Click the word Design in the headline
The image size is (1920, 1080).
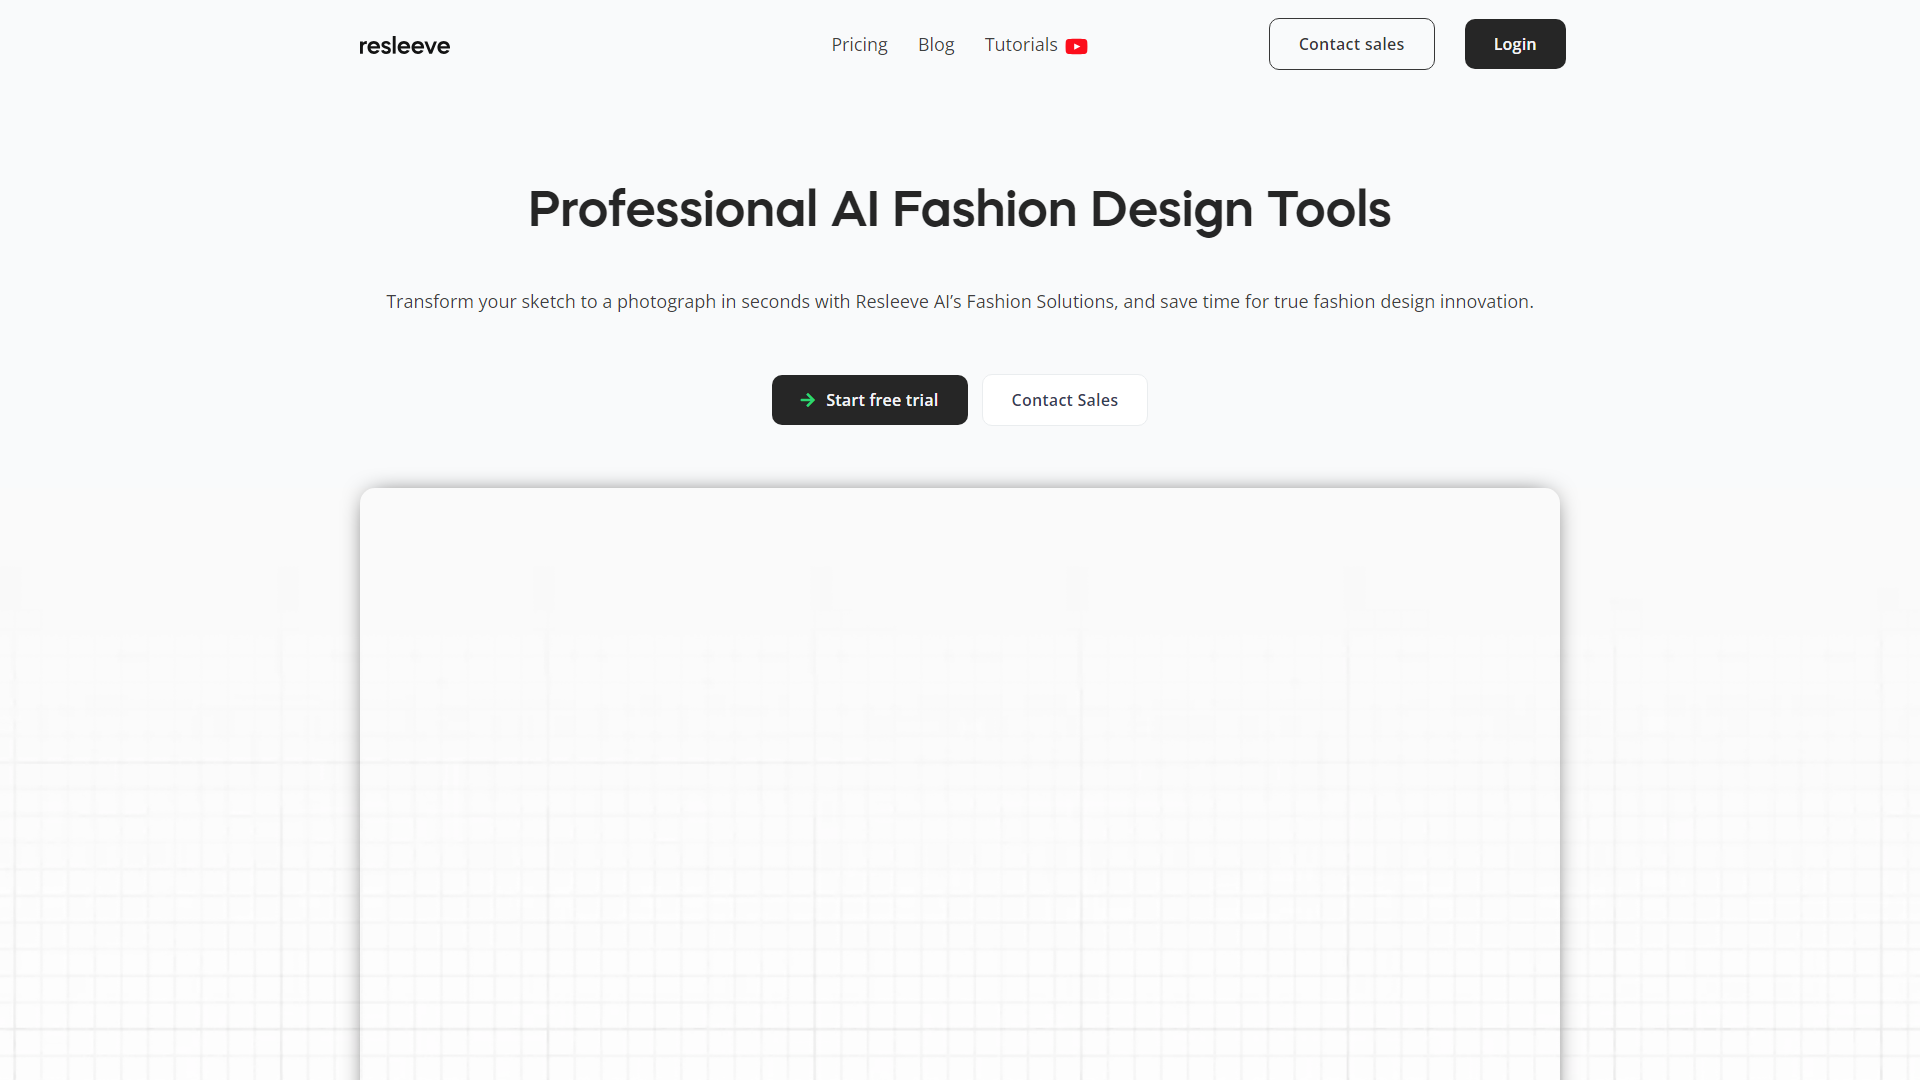coord(1170,210)
